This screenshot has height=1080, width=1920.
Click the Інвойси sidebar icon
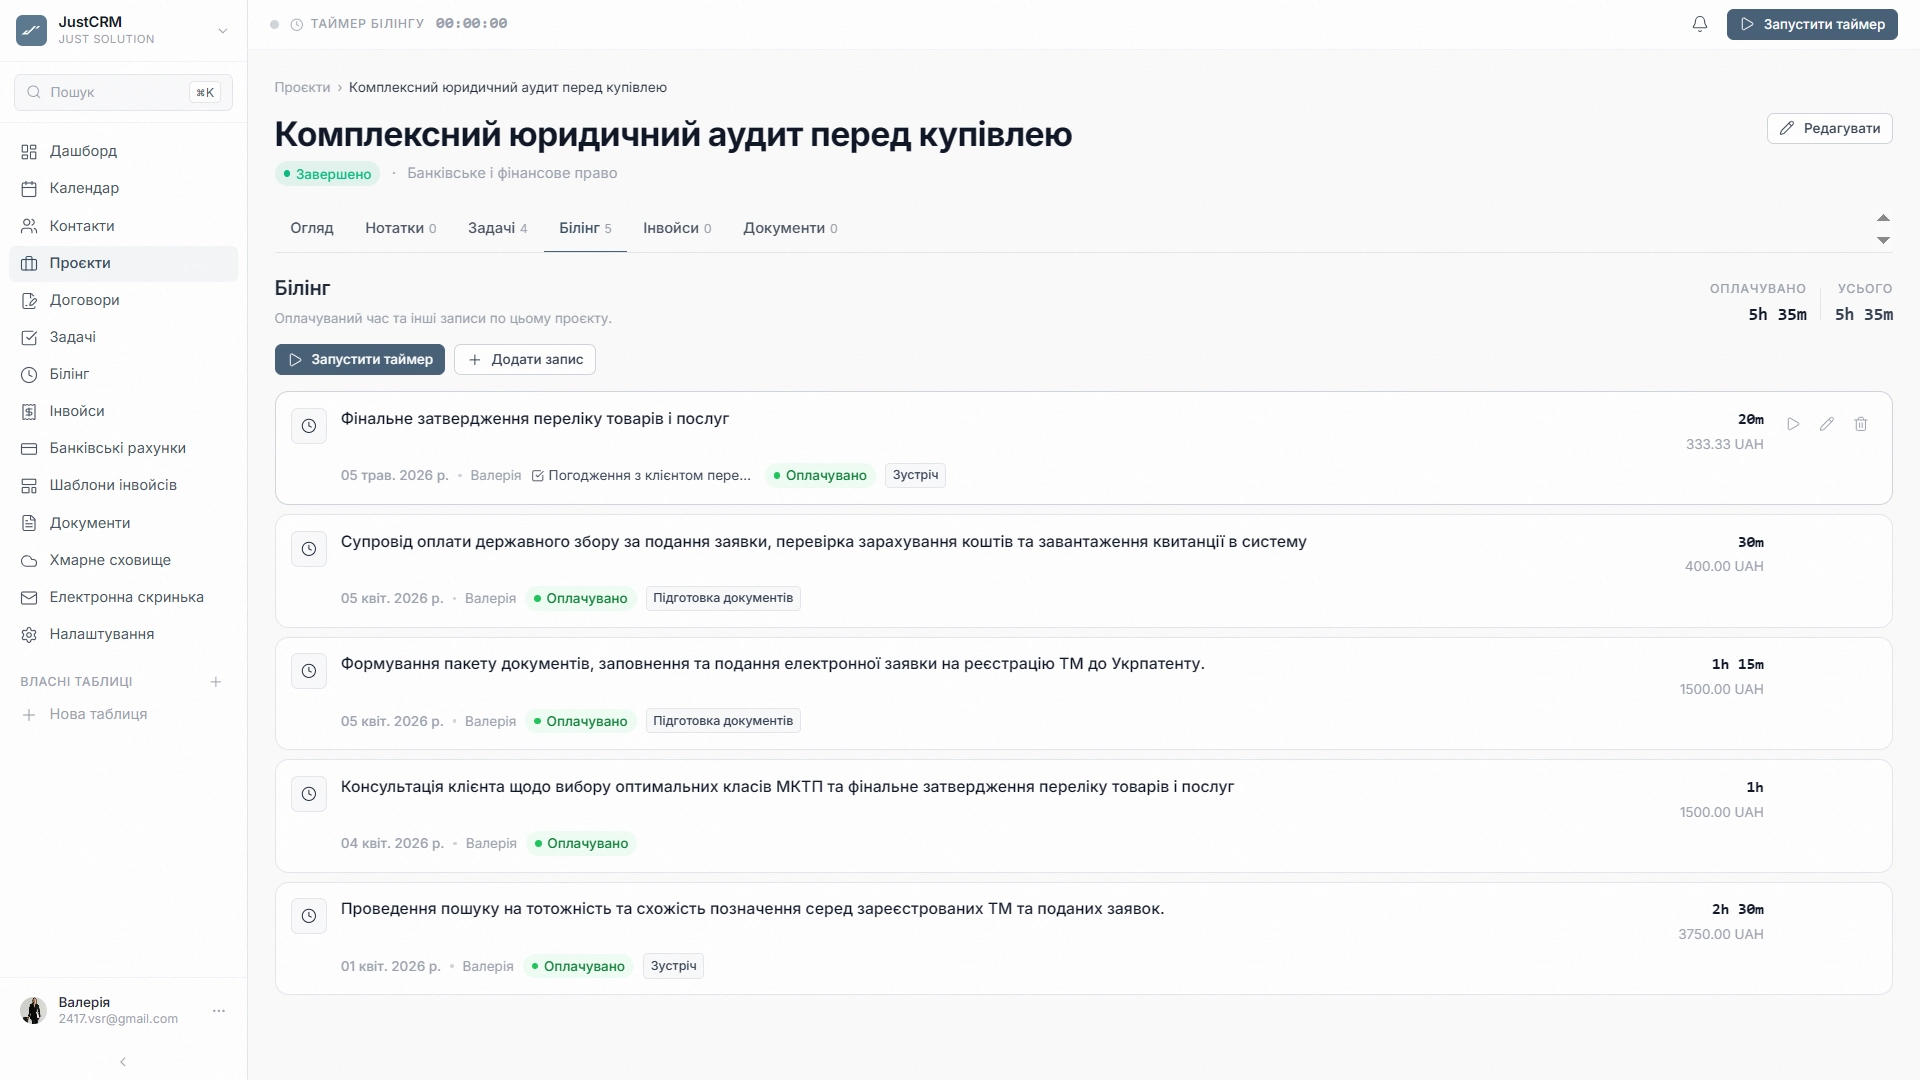(29, 411)
